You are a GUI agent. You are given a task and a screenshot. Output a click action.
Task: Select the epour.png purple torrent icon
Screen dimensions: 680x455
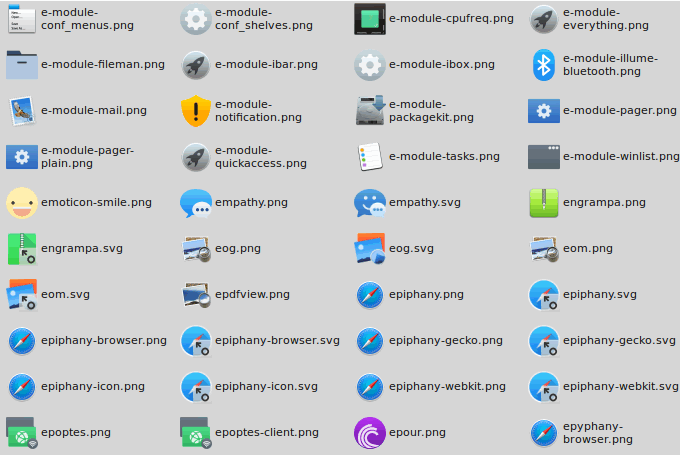tap(370, 432)
